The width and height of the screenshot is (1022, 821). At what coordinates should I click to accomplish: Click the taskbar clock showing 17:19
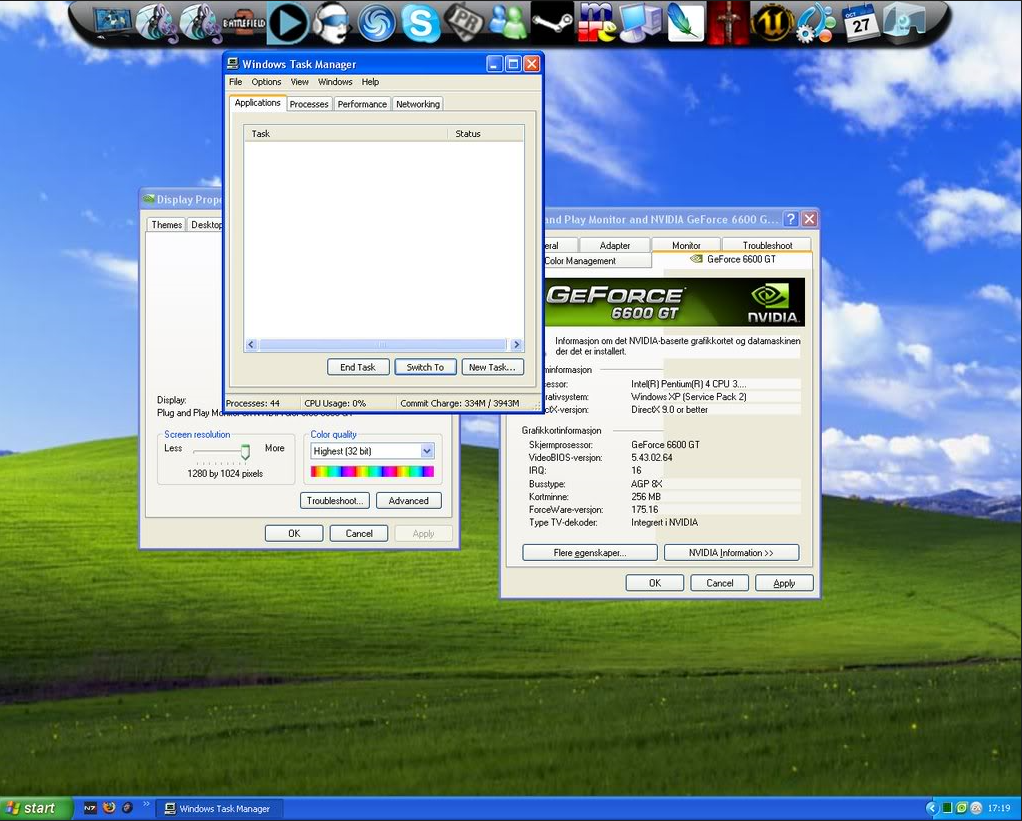[999, 809]
